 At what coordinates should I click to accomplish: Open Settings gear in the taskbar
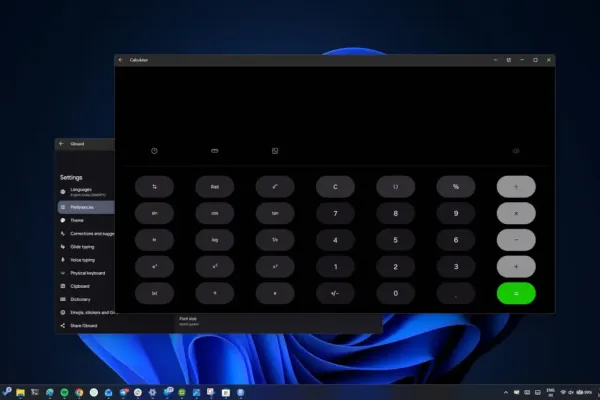pyautogui.click(x=152, y=392)
